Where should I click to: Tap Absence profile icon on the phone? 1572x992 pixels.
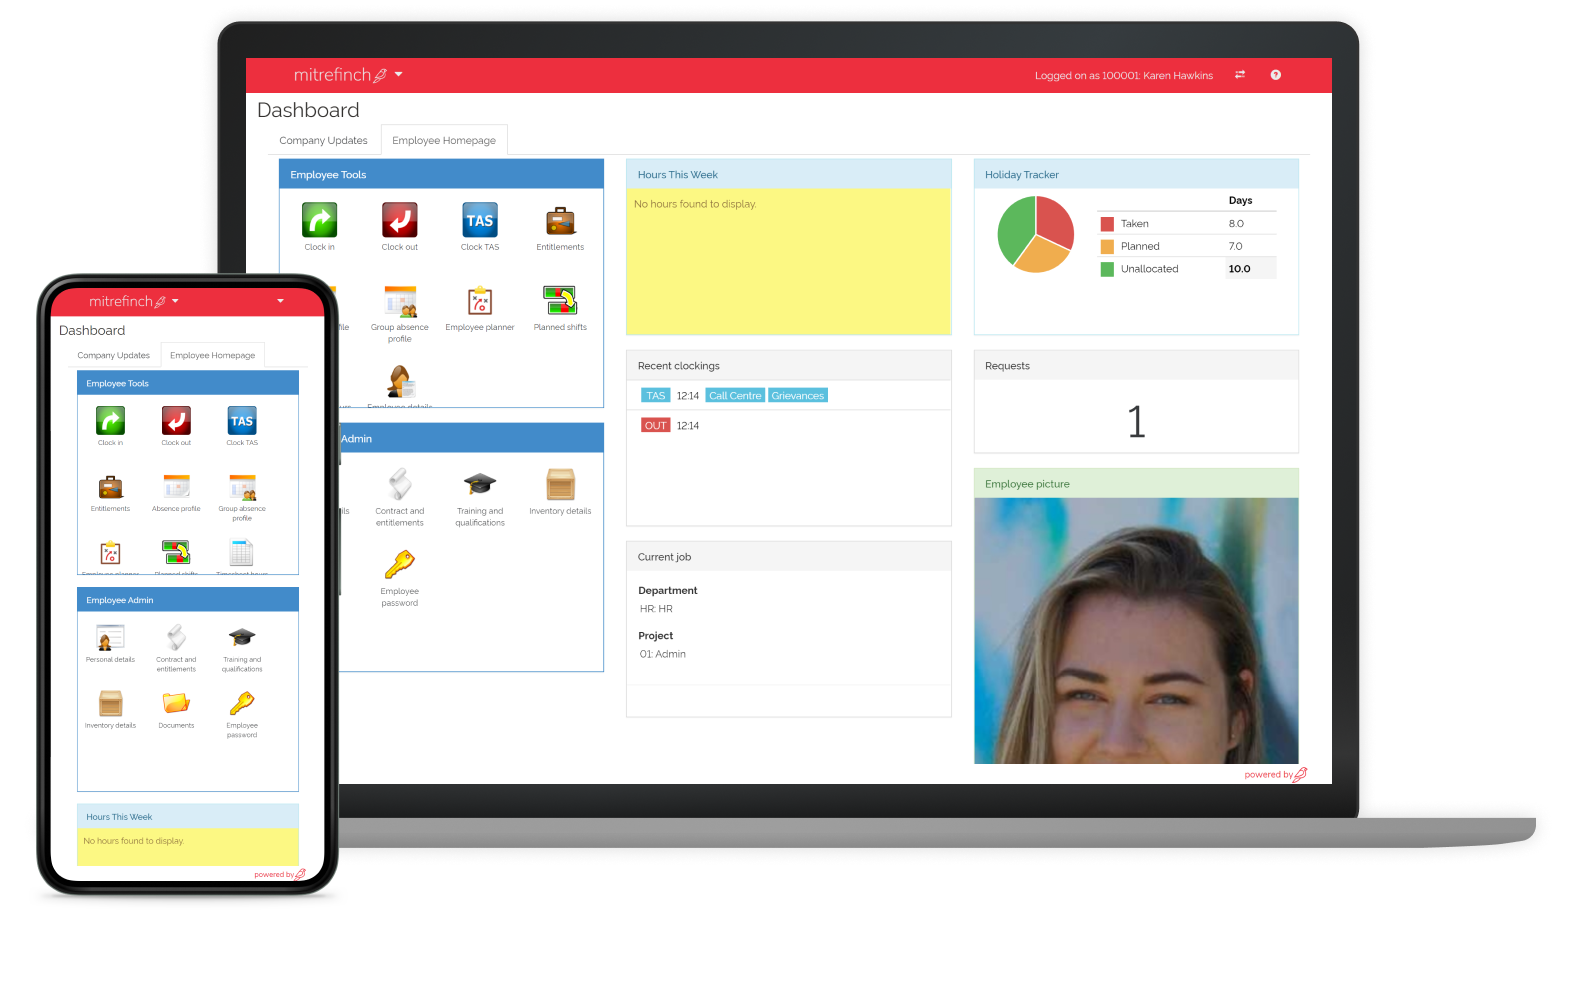click(176, 487)
